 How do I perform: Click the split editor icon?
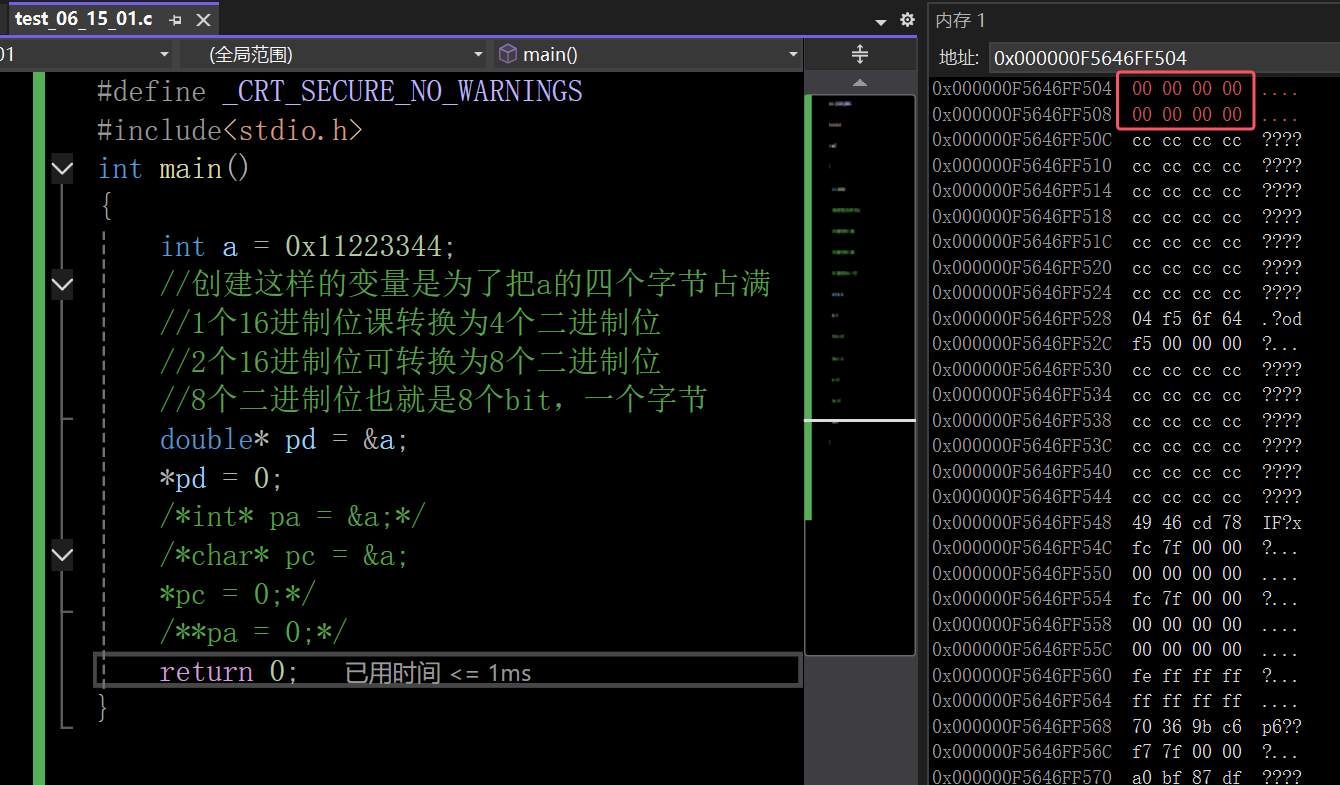click(859, 54)
